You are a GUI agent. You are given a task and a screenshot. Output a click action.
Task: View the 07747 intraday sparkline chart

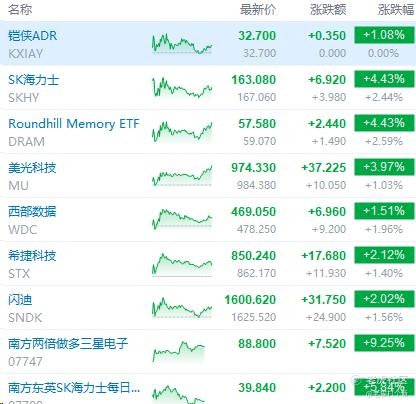[179, 352]
